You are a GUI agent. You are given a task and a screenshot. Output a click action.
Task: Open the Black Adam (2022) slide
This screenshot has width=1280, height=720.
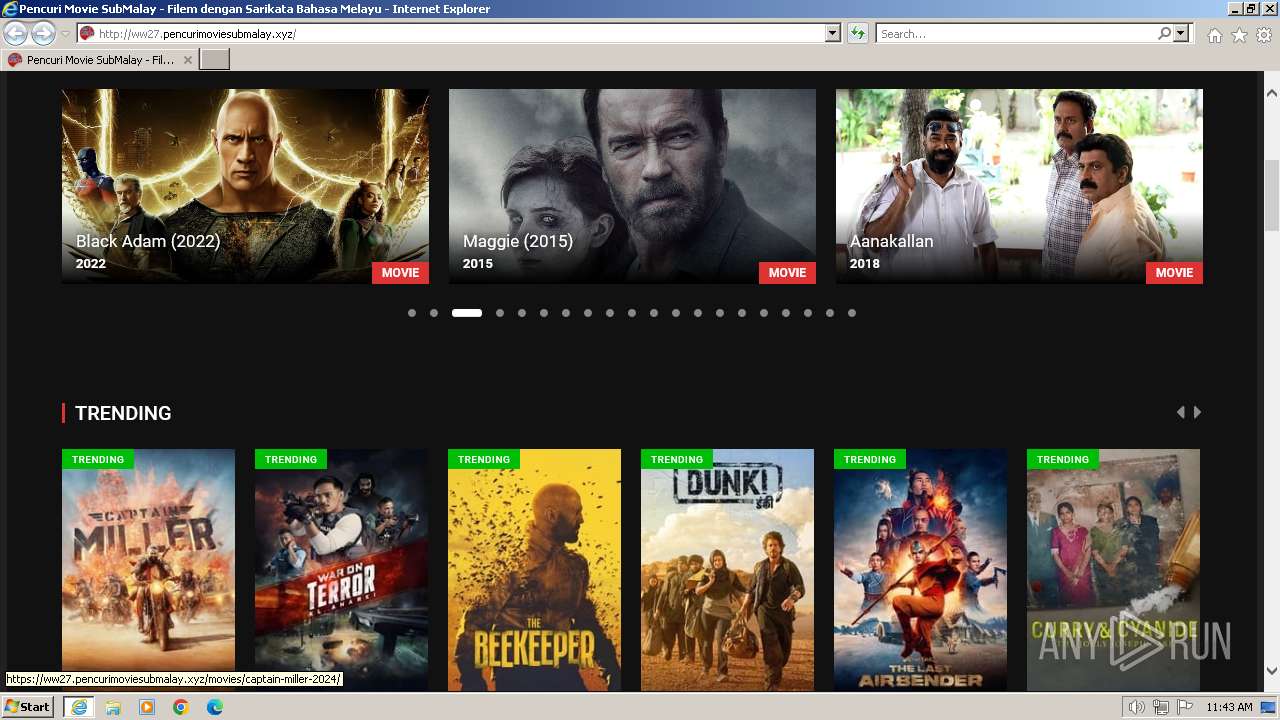245,186
